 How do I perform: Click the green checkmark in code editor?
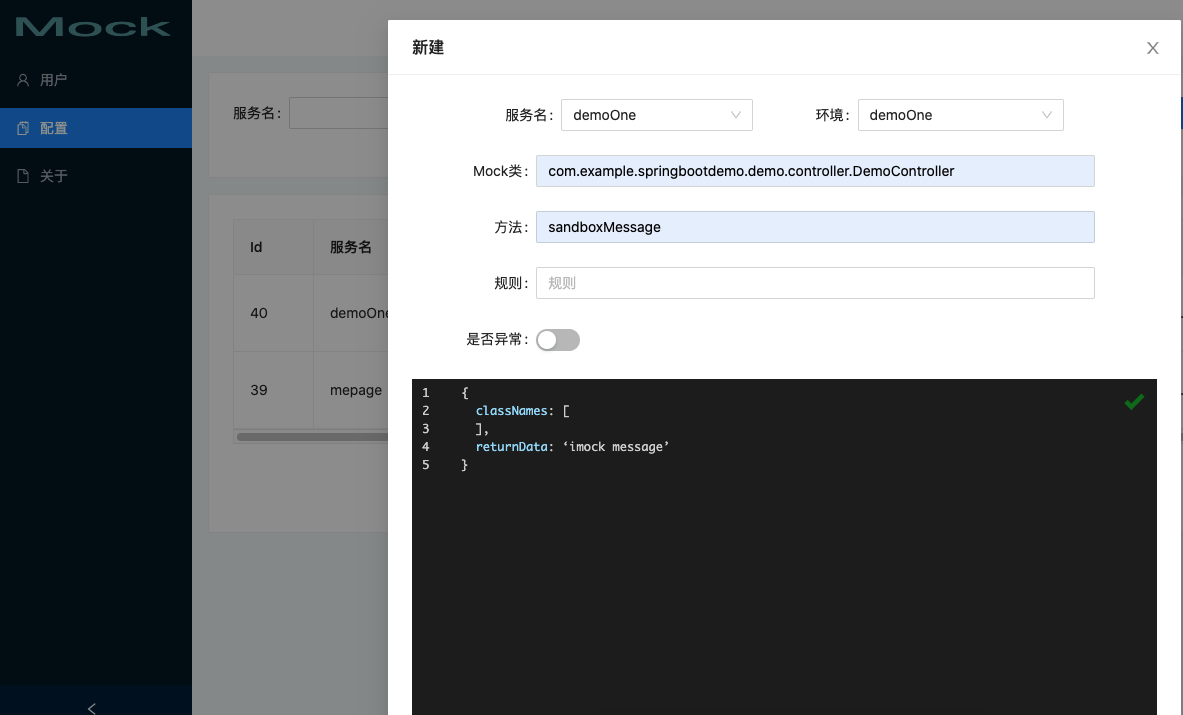click(x=1133, y=402)
